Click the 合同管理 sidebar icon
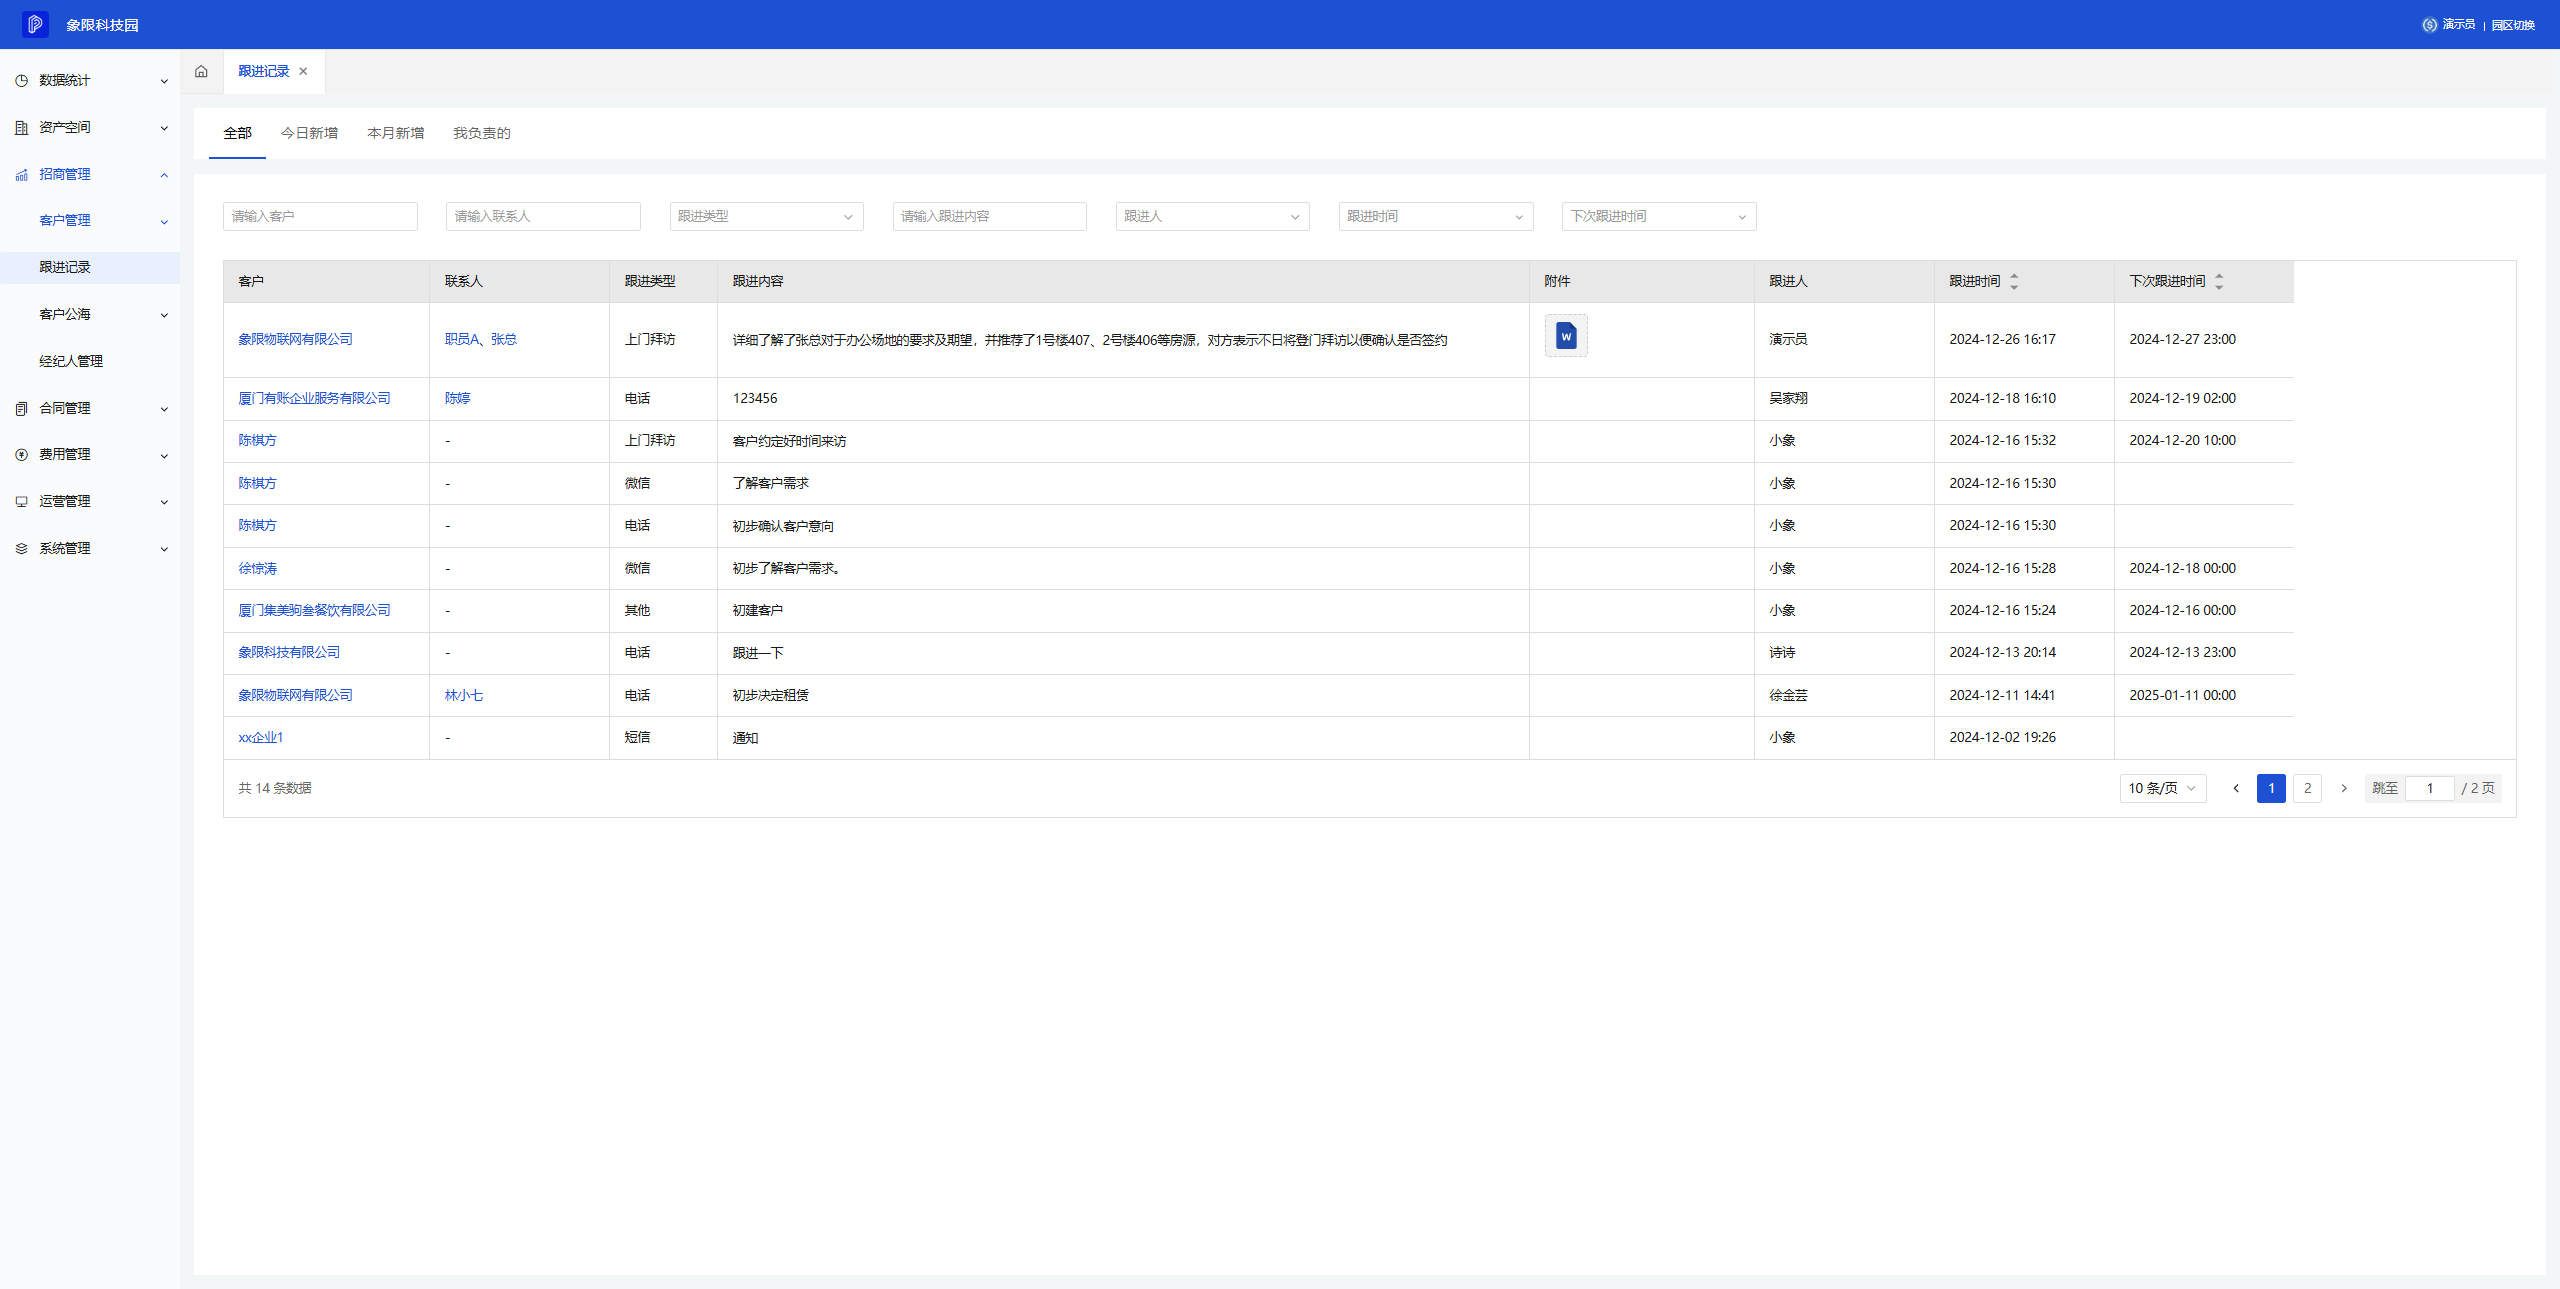 click(21, 408)
